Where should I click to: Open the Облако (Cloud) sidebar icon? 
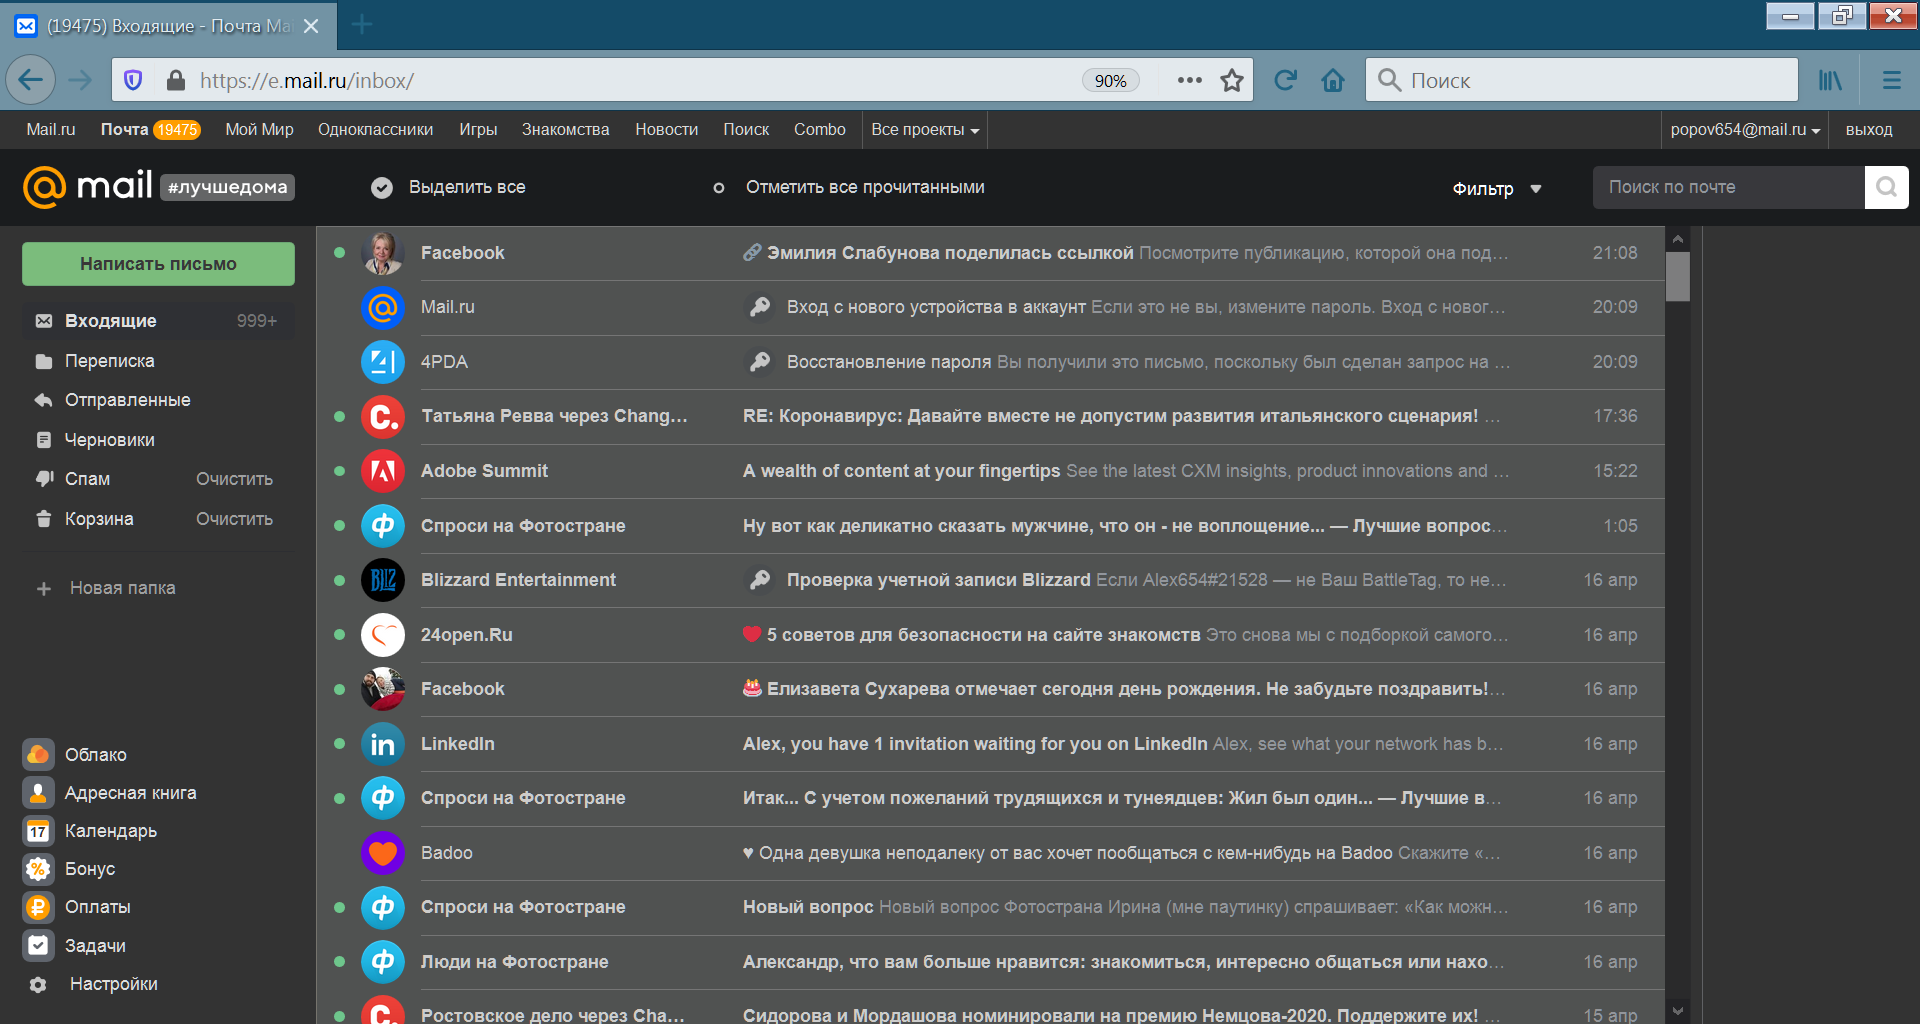(37, 754)
